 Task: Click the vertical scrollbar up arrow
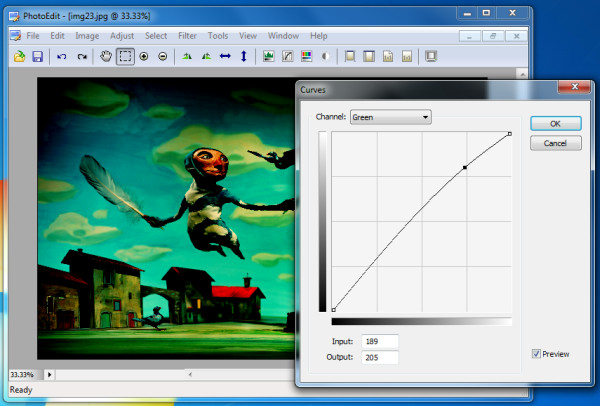coord(522,73)
